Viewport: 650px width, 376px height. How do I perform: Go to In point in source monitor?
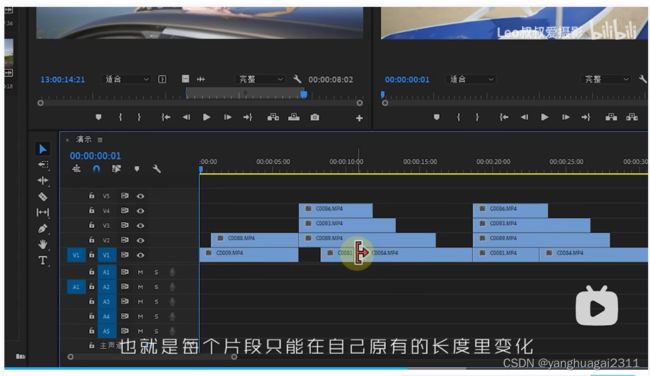[166, 117]
